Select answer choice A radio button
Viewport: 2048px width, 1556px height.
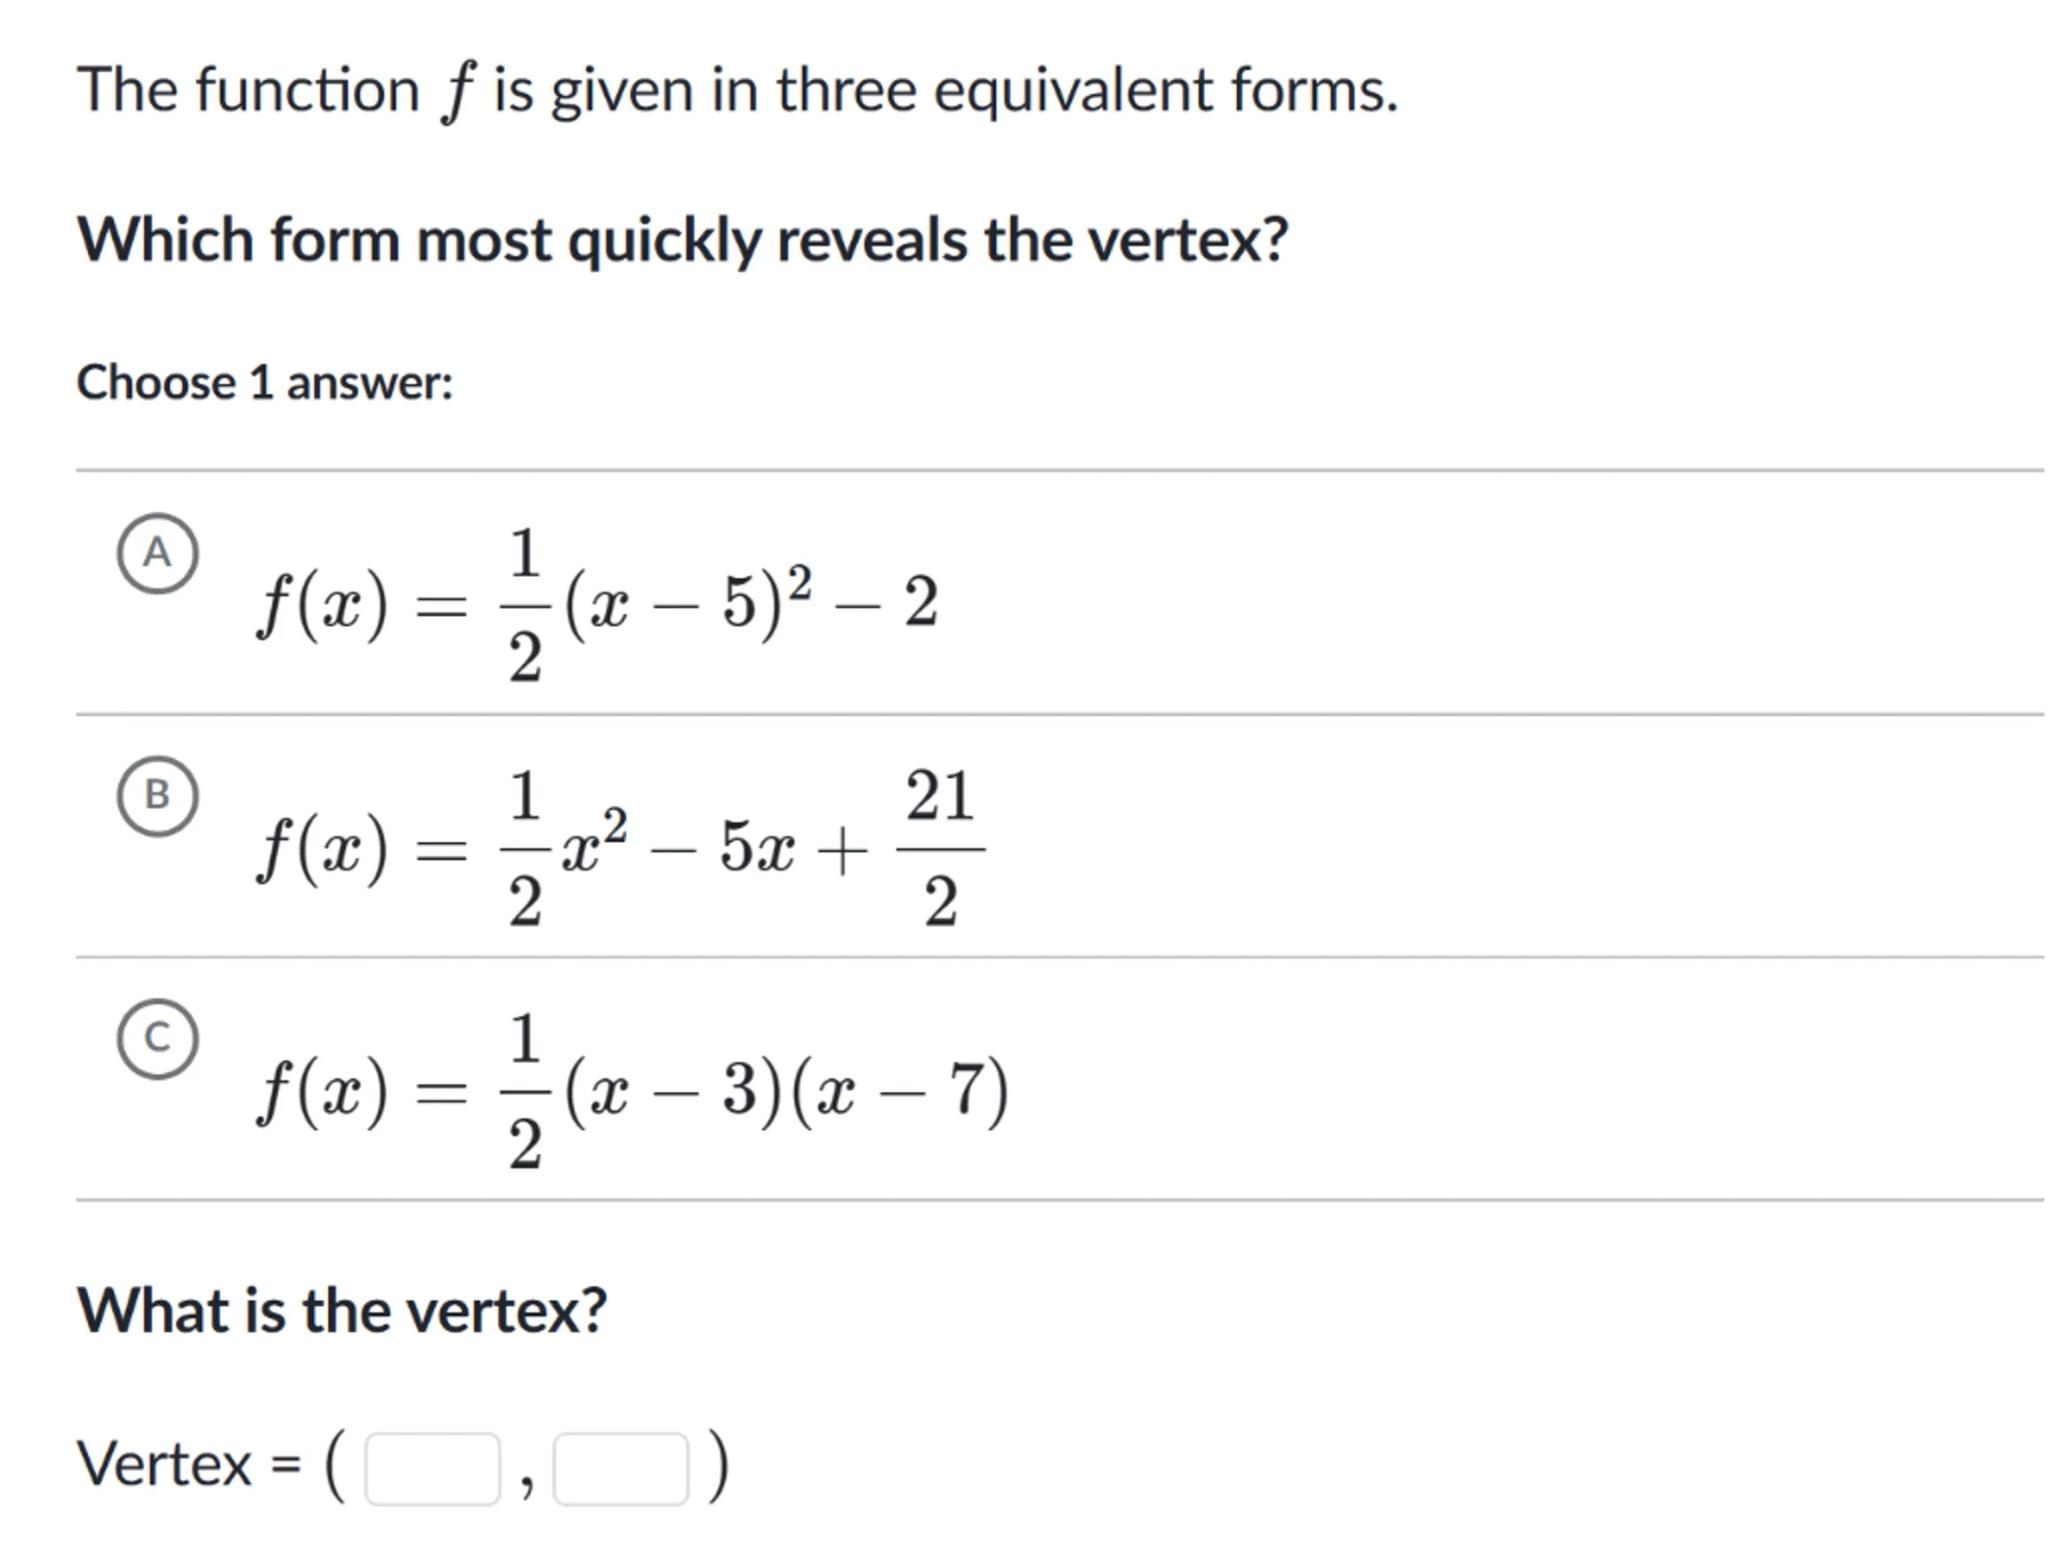click(x=157, y=553)
